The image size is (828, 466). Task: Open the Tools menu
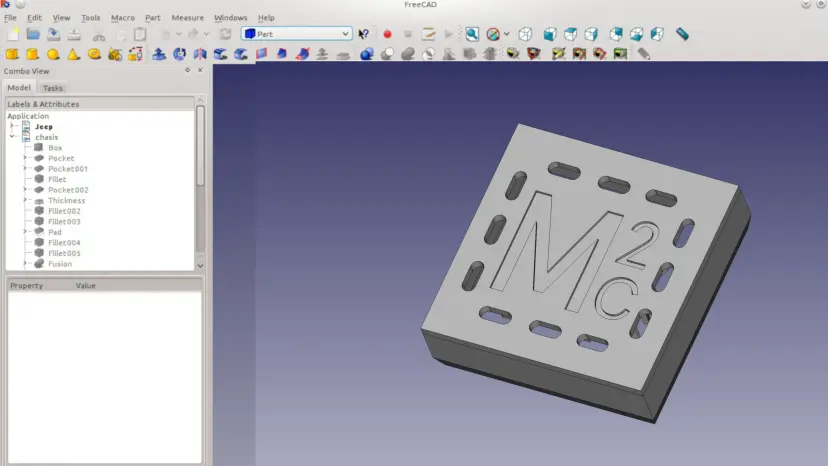pos(90,17)
